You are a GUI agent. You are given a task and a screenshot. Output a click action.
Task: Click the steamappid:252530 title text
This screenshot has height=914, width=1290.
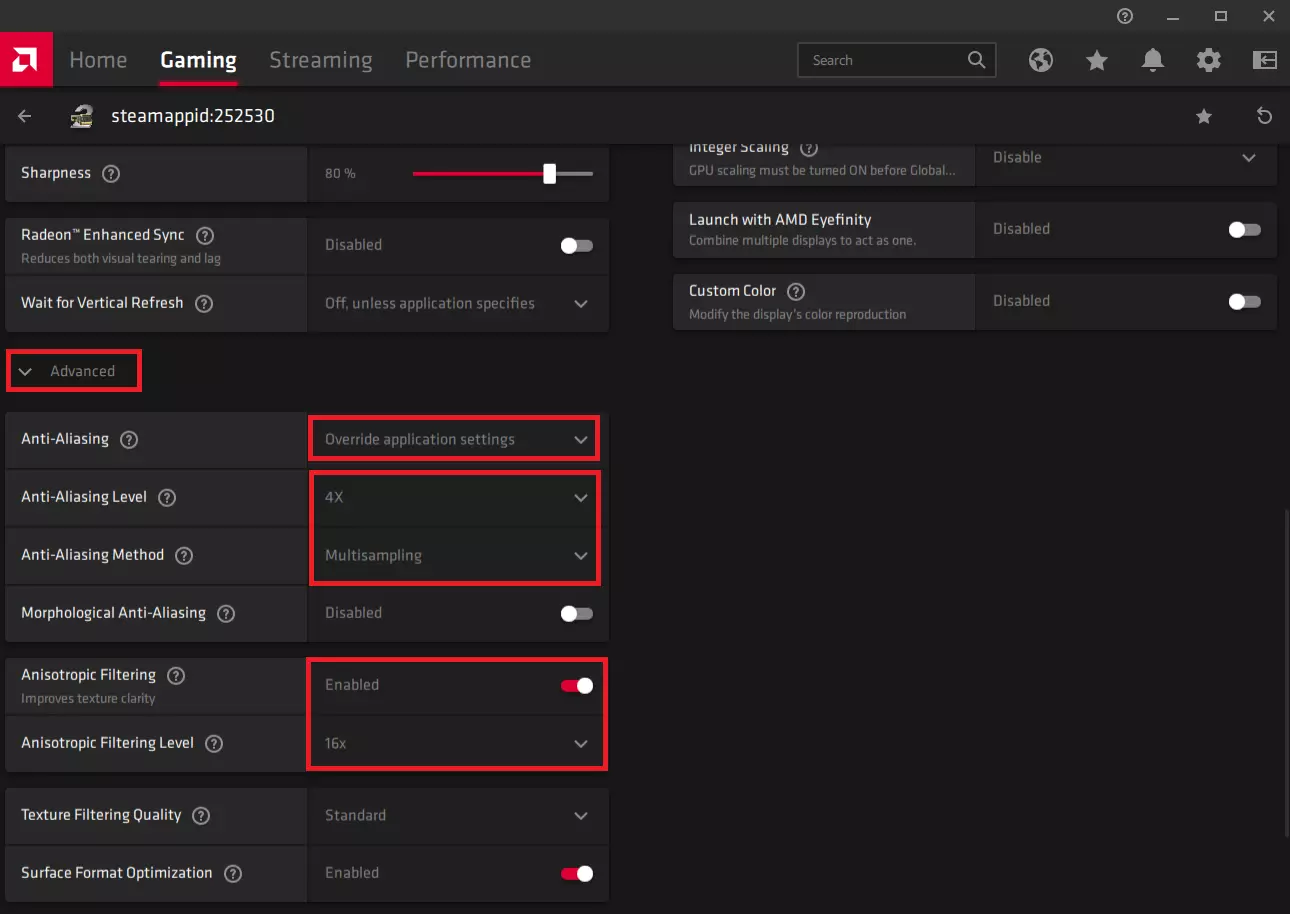pyautogui.click(x=192, y=116)
